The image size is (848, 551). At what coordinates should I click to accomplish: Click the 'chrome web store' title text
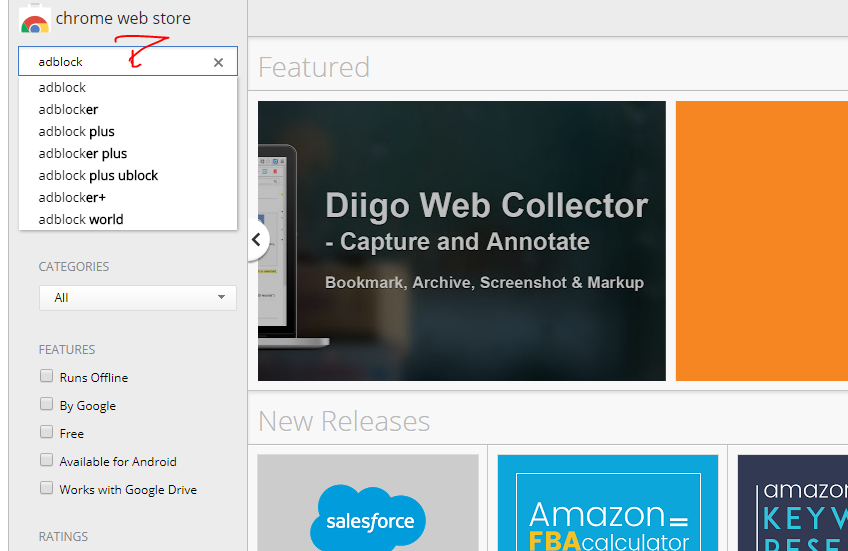pyautogui.click(x=123, y=18)
